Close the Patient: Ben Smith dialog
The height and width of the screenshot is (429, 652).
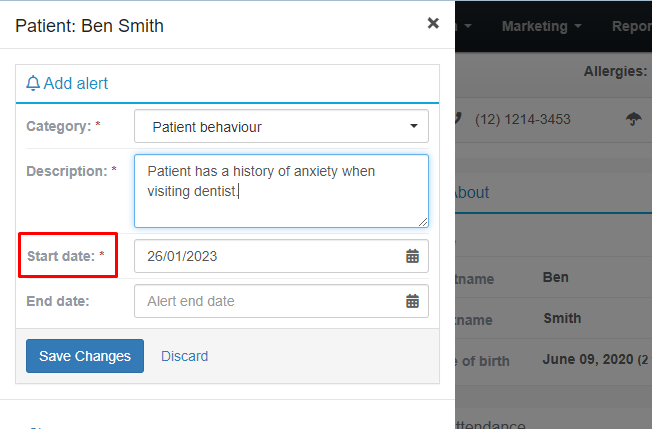(433, 23)
